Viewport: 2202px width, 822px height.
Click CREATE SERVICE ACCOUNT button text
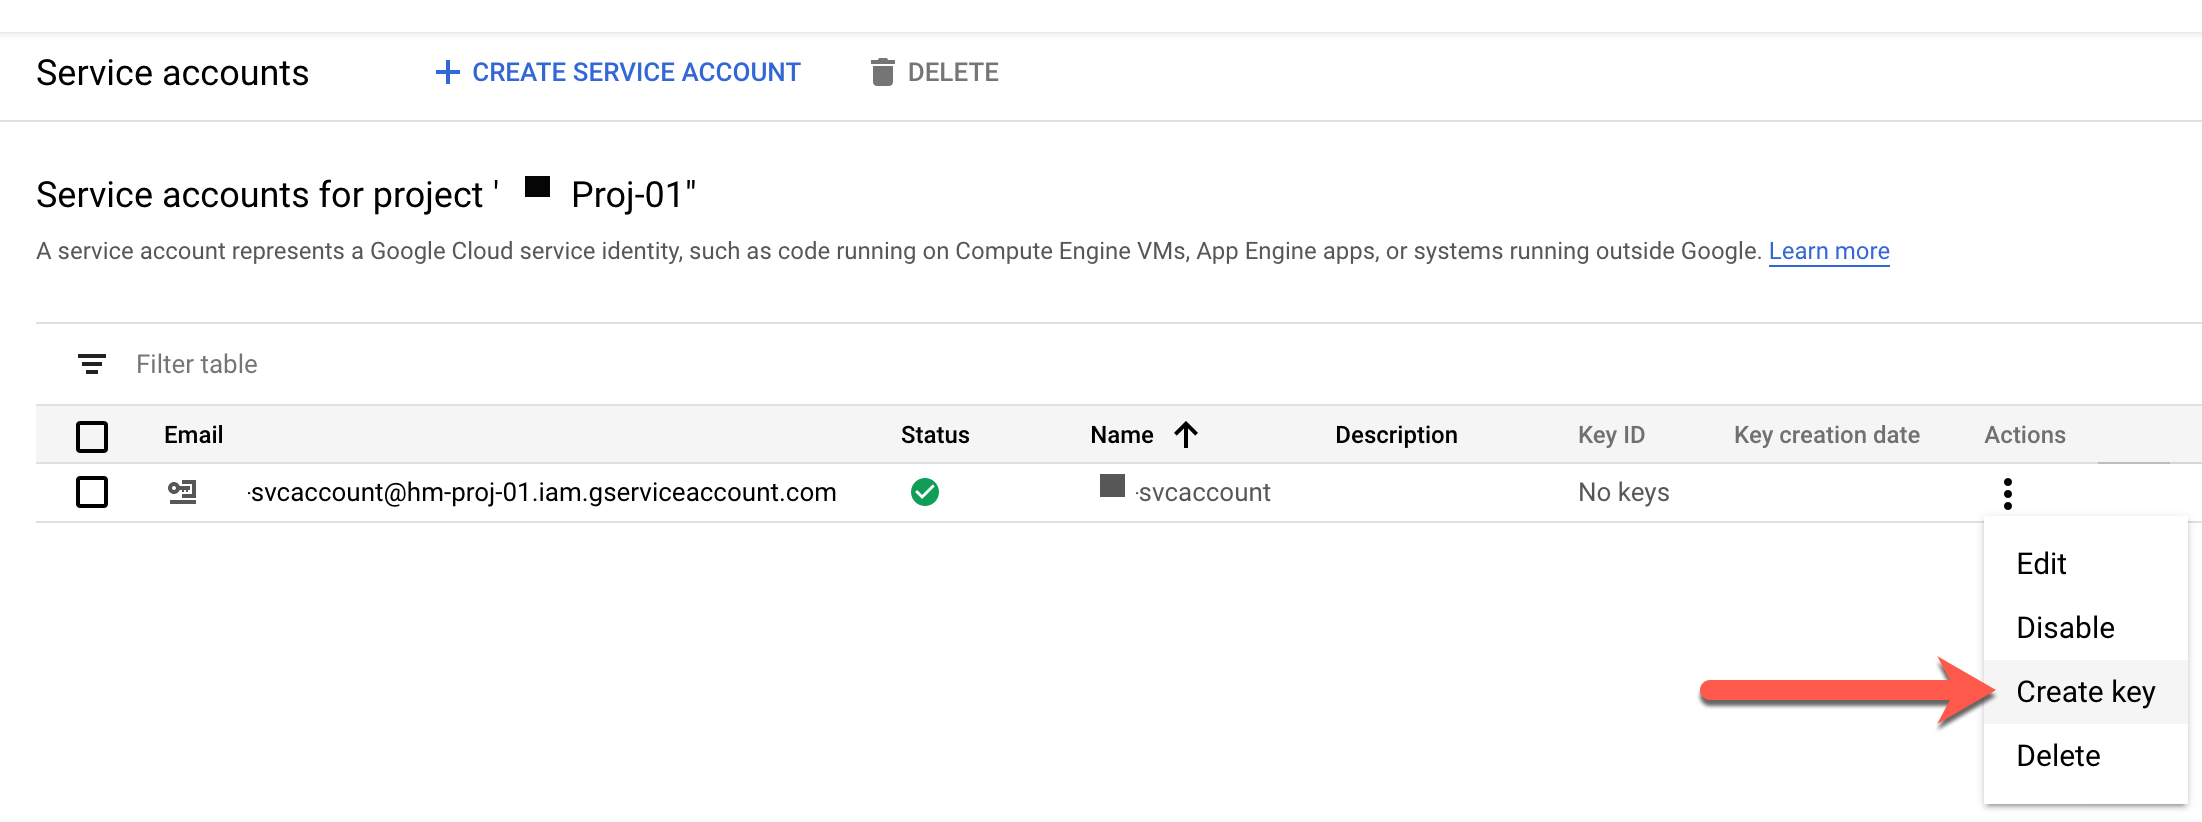click(636, 72)
